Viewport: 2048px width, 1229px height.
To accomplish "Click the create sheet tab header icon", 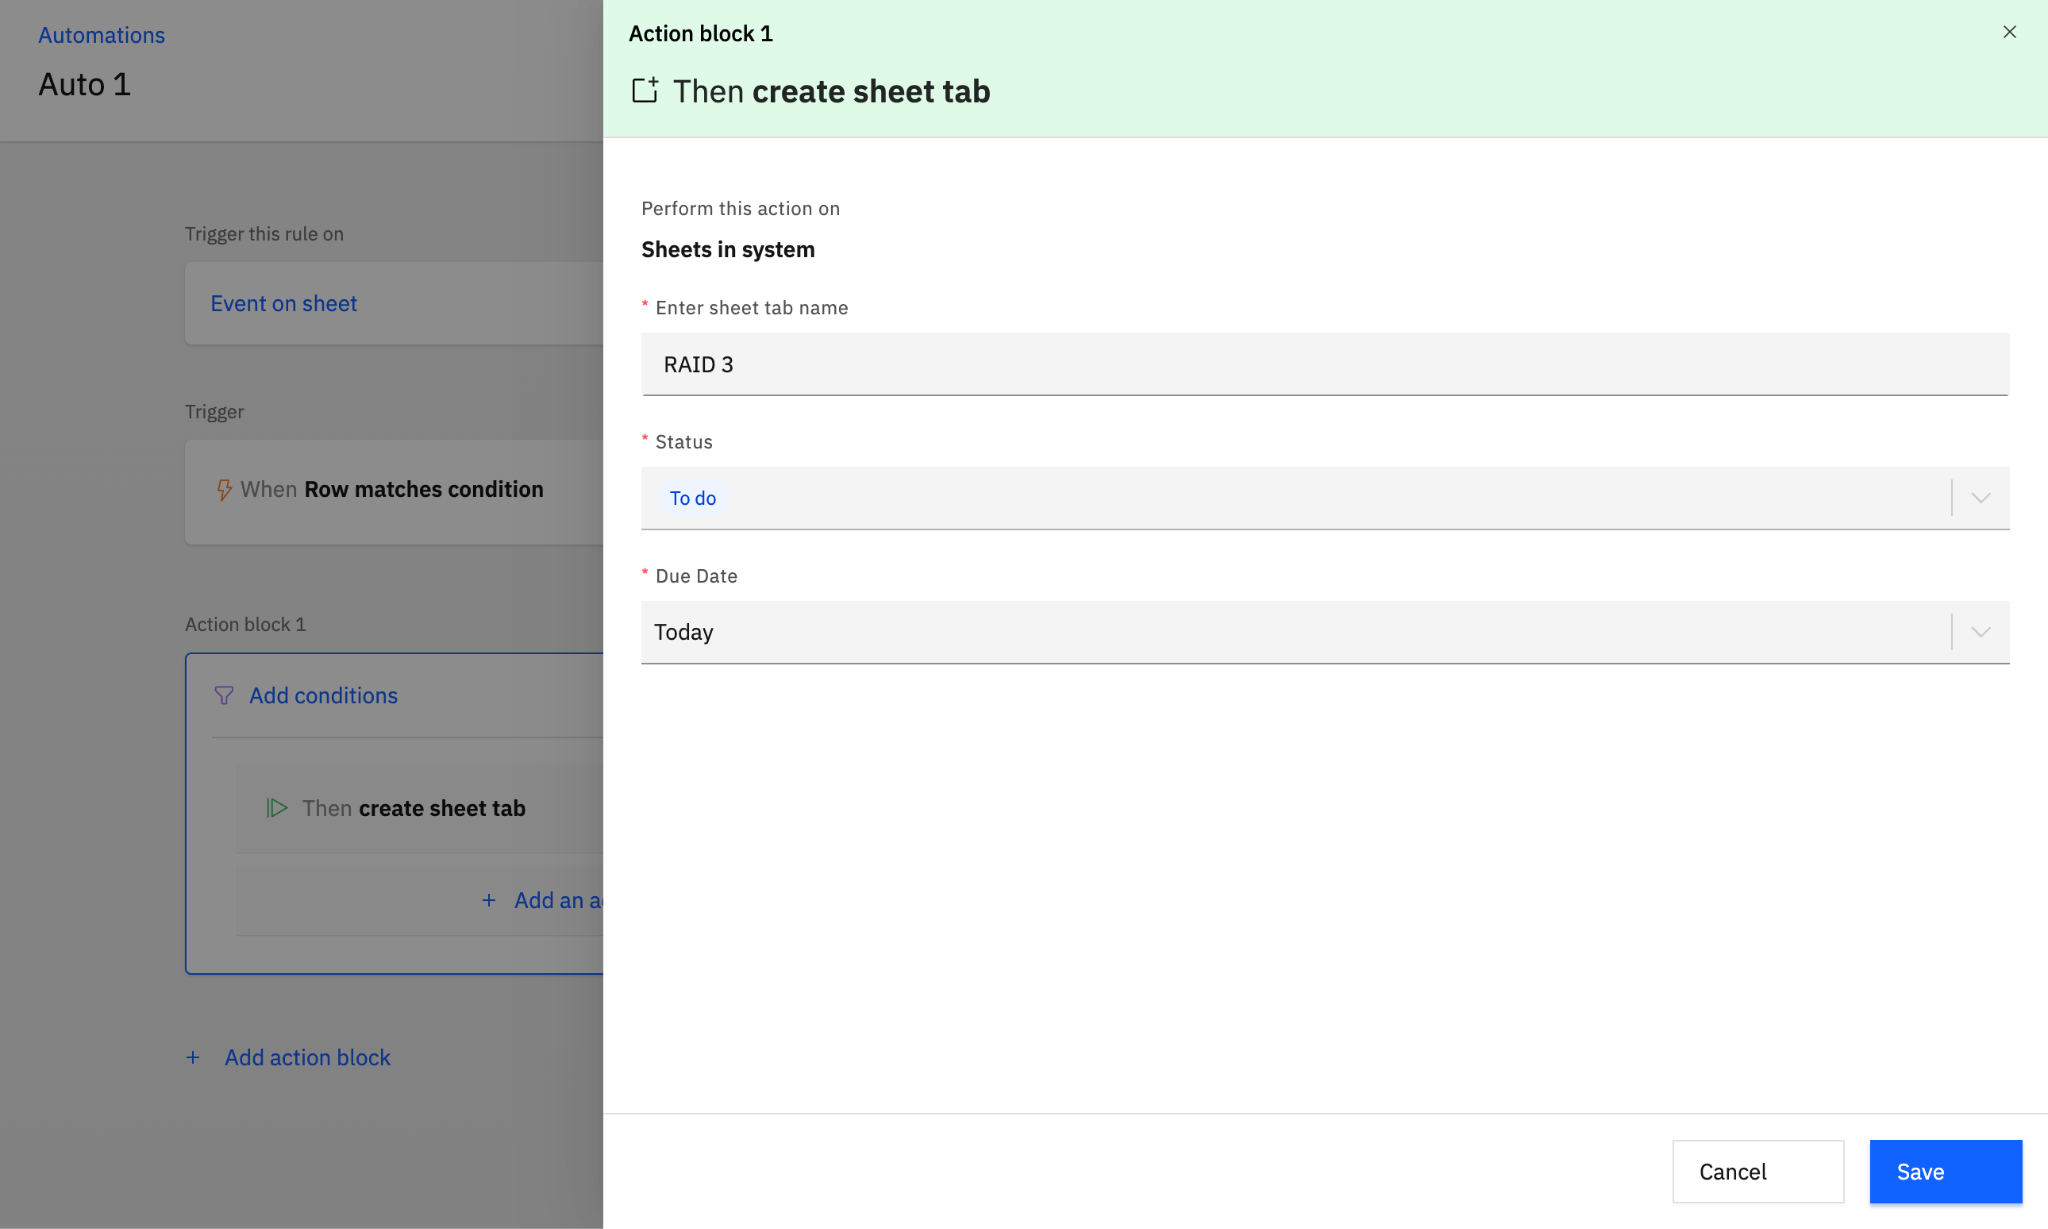I will pos(645,90).
